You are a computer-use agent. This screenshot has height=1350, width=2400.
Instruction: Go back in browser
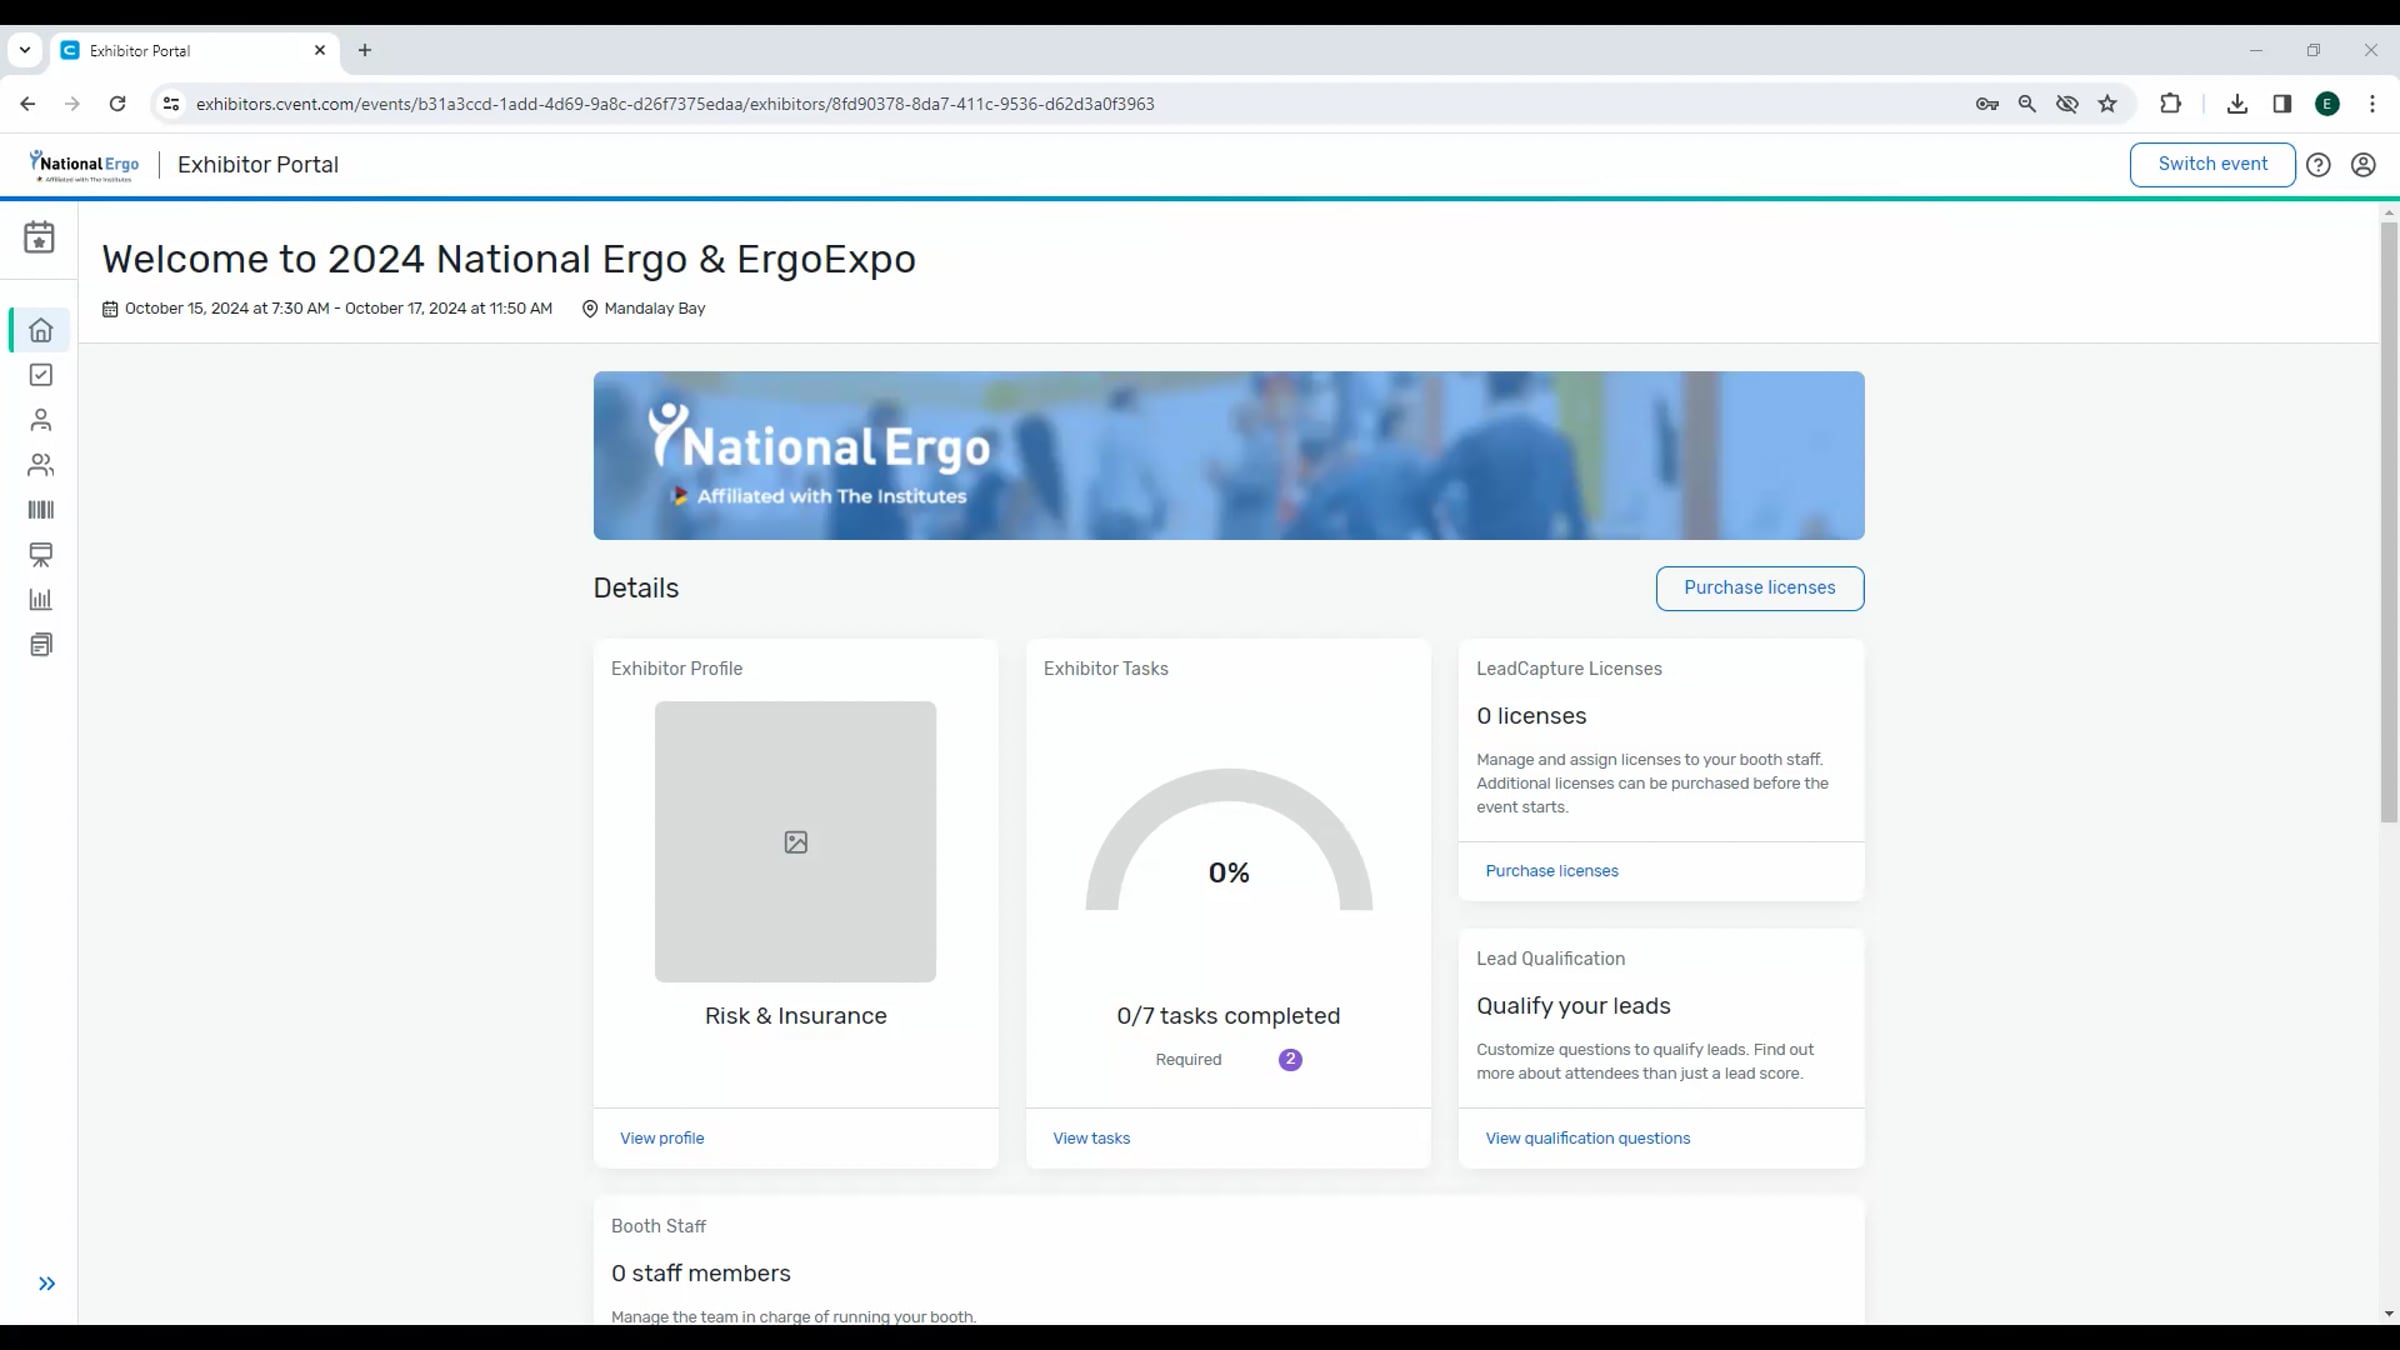[x=28, y=104]
